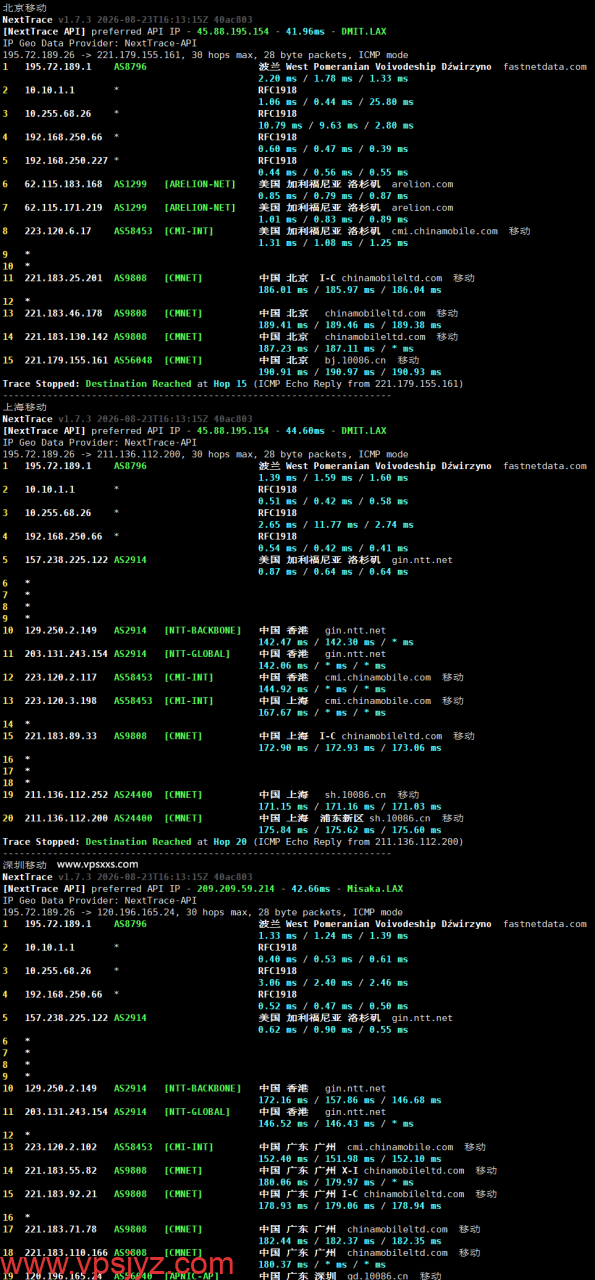Select the 152.40 ms latency value
Screen dimensions: 595x1280
coord(281,1159)
